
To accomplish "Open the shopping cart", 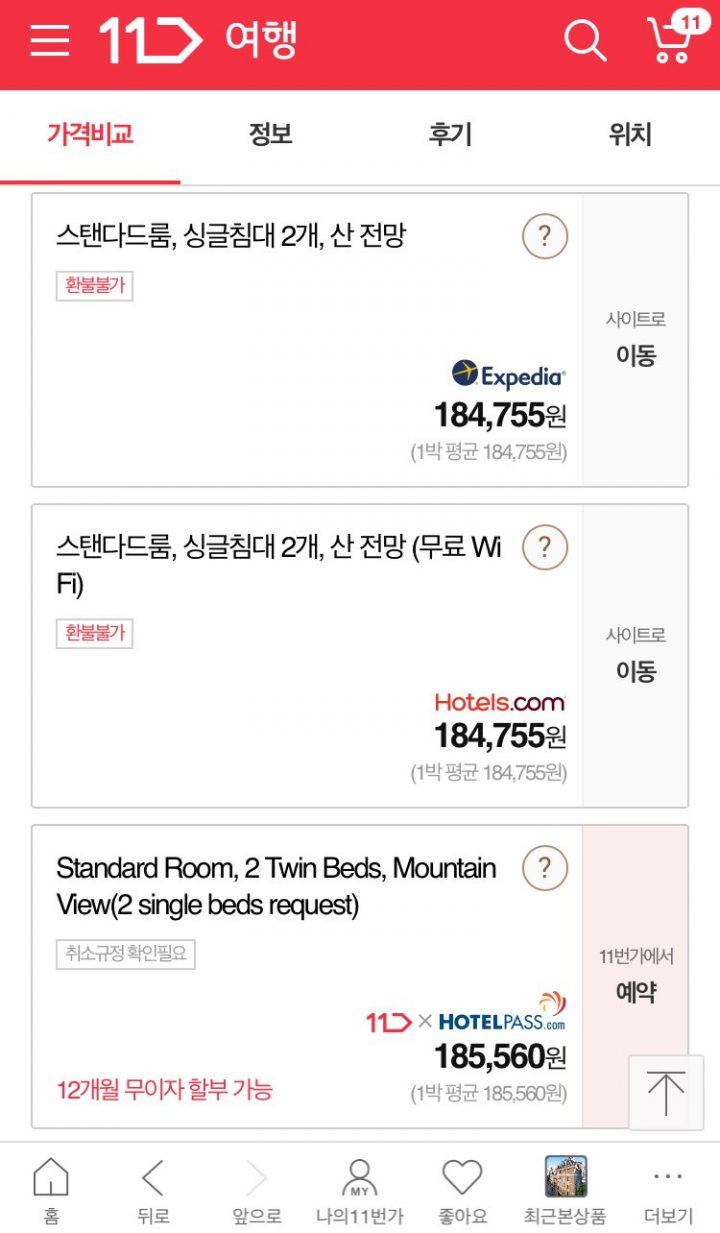I will pyautogui.click(x=672, y=40).
